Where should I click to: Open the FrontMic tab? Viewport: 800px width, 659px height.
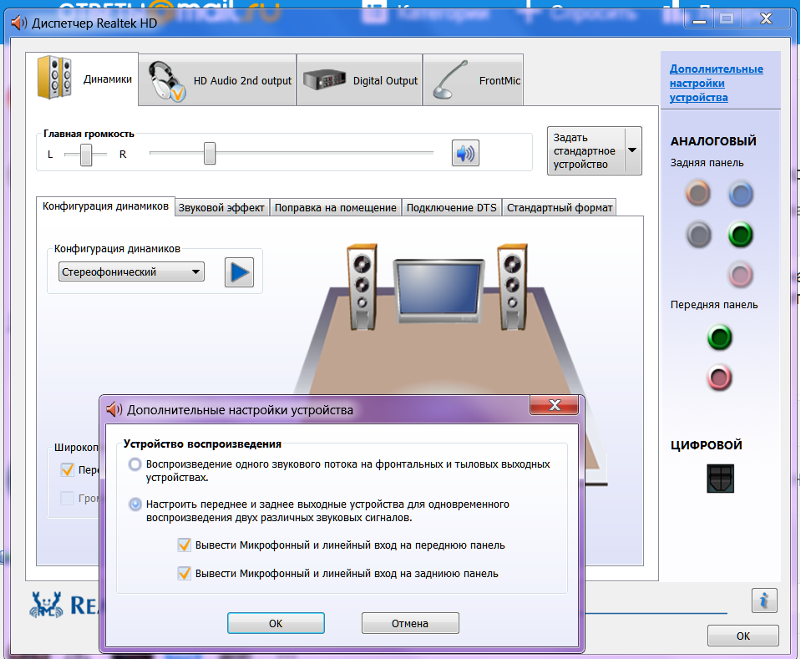(473, 80)
